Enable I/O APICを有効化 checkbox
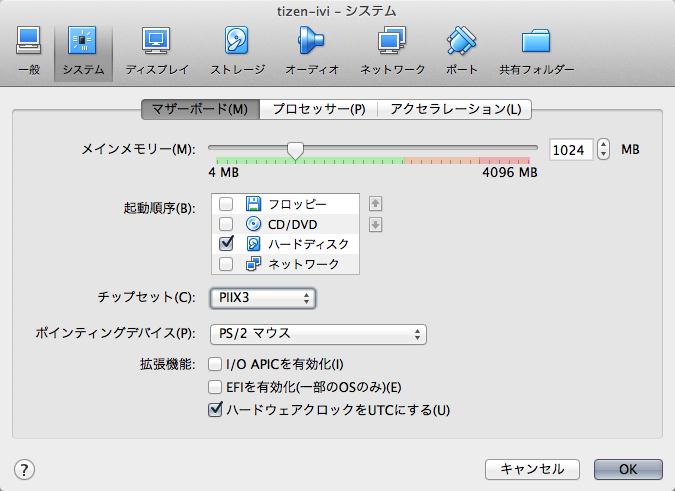Screen dimensions: 675x491 (x=215, y=364)
